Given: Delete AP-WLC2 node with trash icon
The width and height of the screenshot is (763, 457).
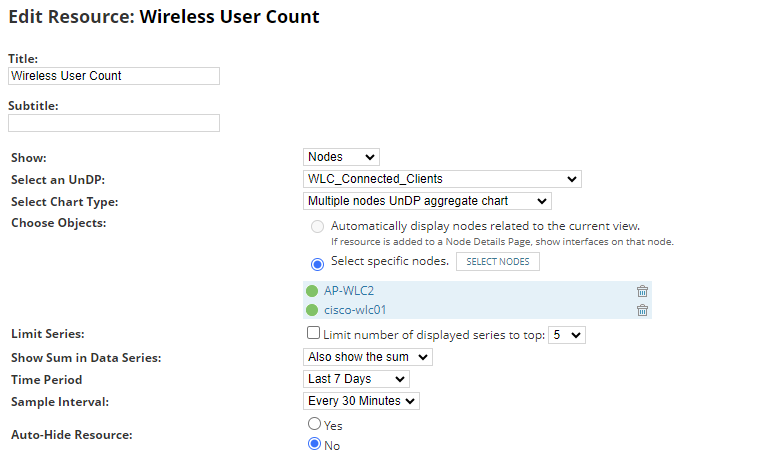Looking at the screenshot, I should tap(642, 291).
